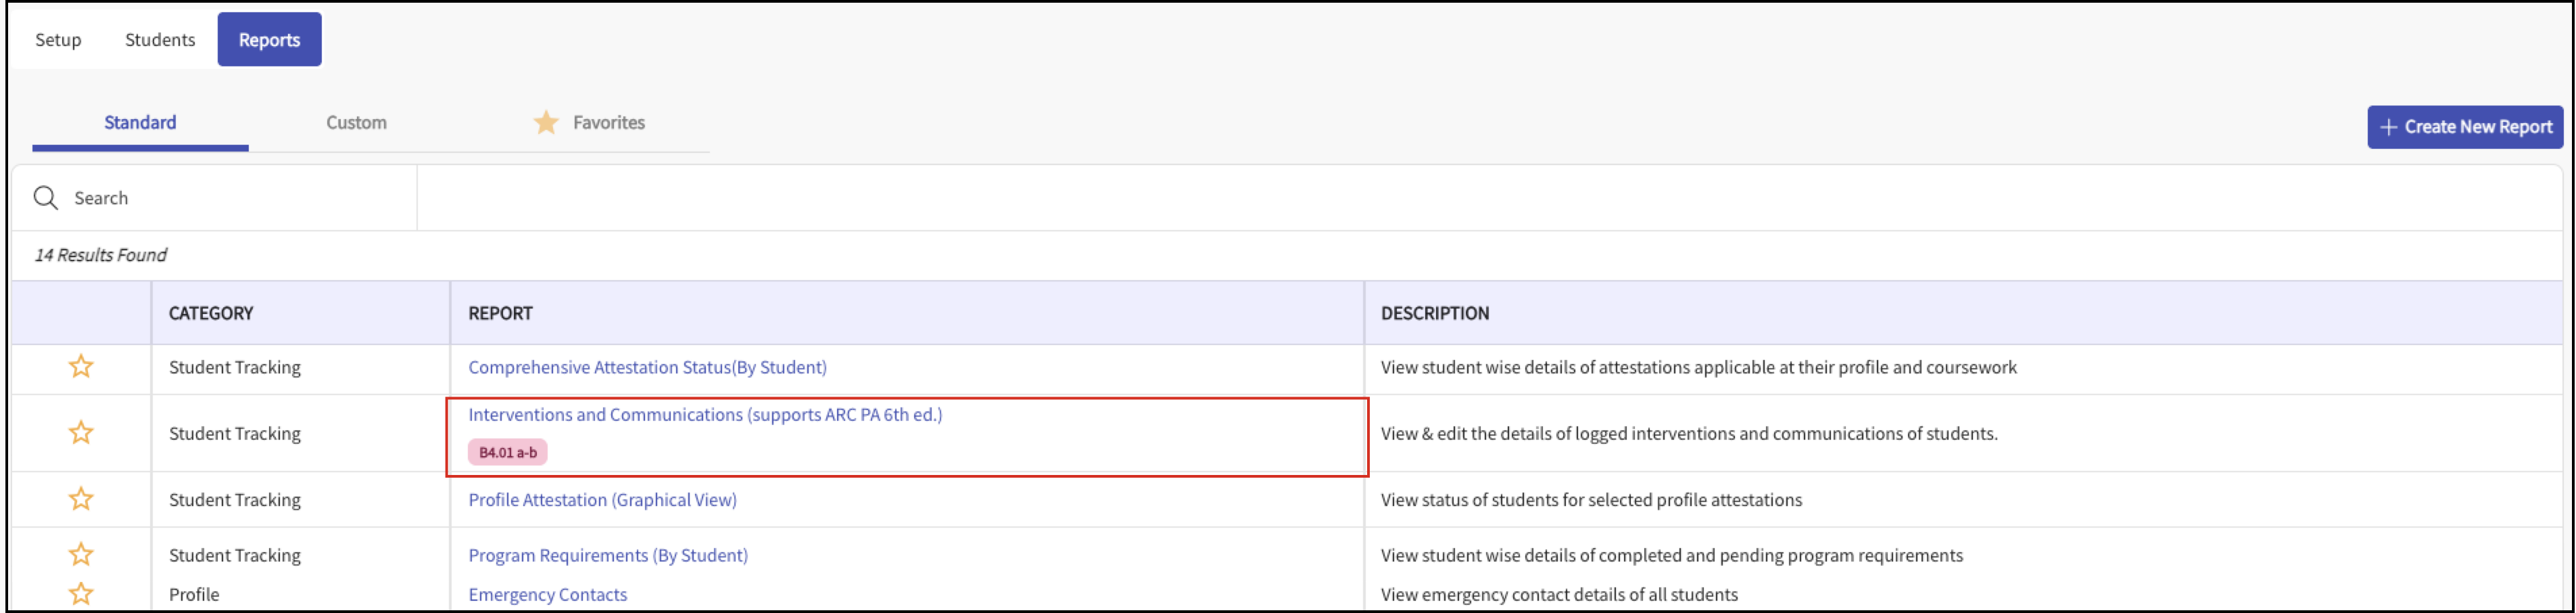The image size is (2576, 613).
Task: Open Program Requirements (By Student) link
Action: coord(608,555)
